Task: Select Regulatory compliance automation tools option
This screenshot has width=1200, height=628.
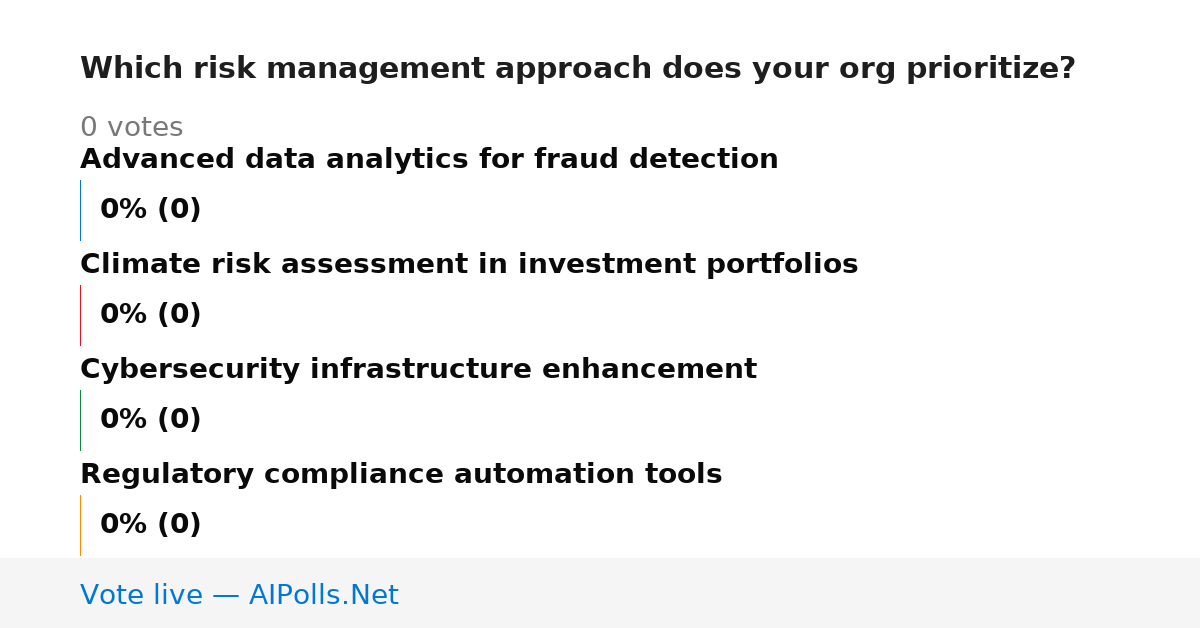Action: coord(401,474)
